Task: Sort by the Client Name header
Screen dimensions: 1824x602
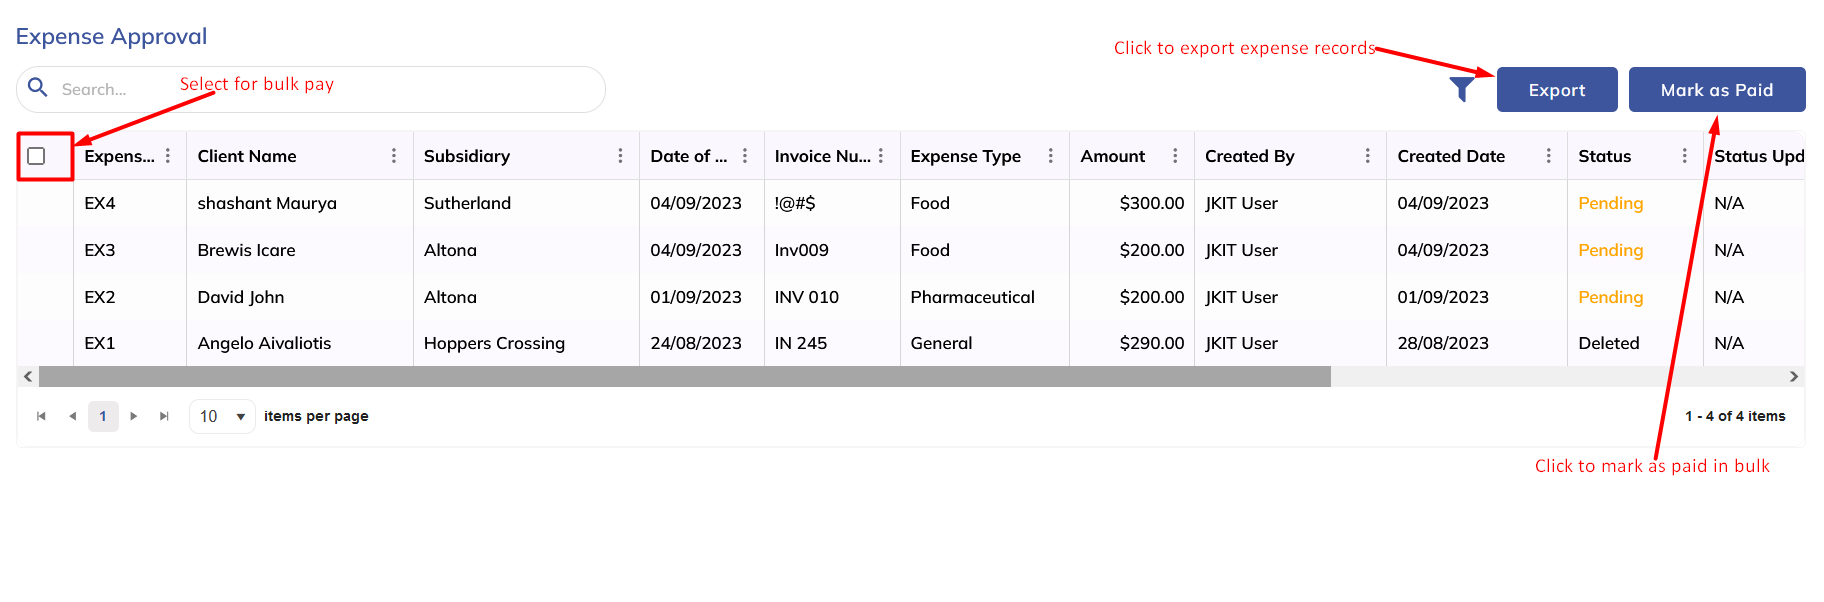Action: (x=247, y=156)
